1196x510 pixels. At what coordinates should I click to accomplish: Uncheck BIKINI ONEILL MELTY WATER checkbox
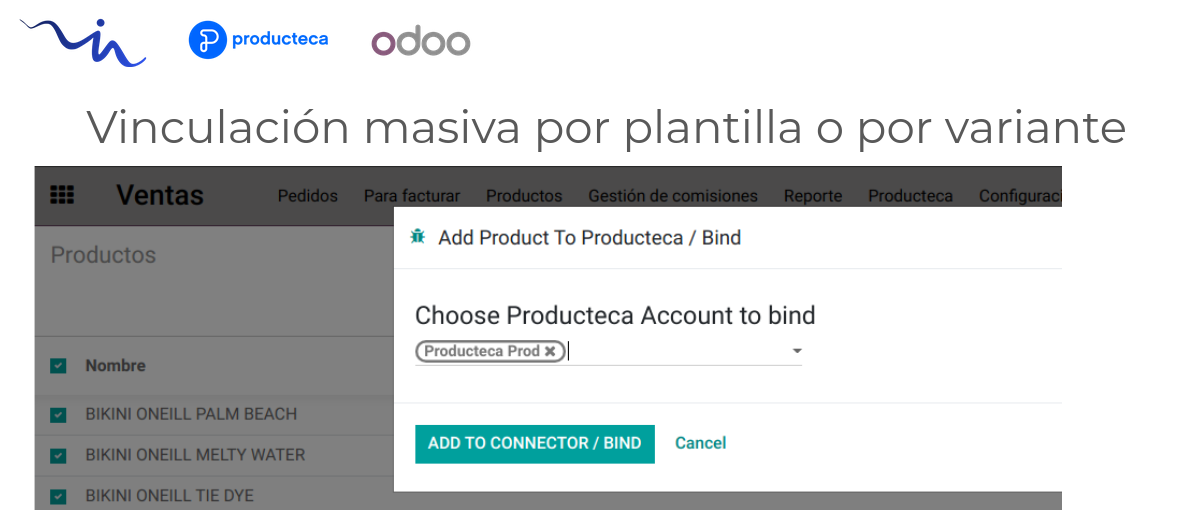(58, 456)
